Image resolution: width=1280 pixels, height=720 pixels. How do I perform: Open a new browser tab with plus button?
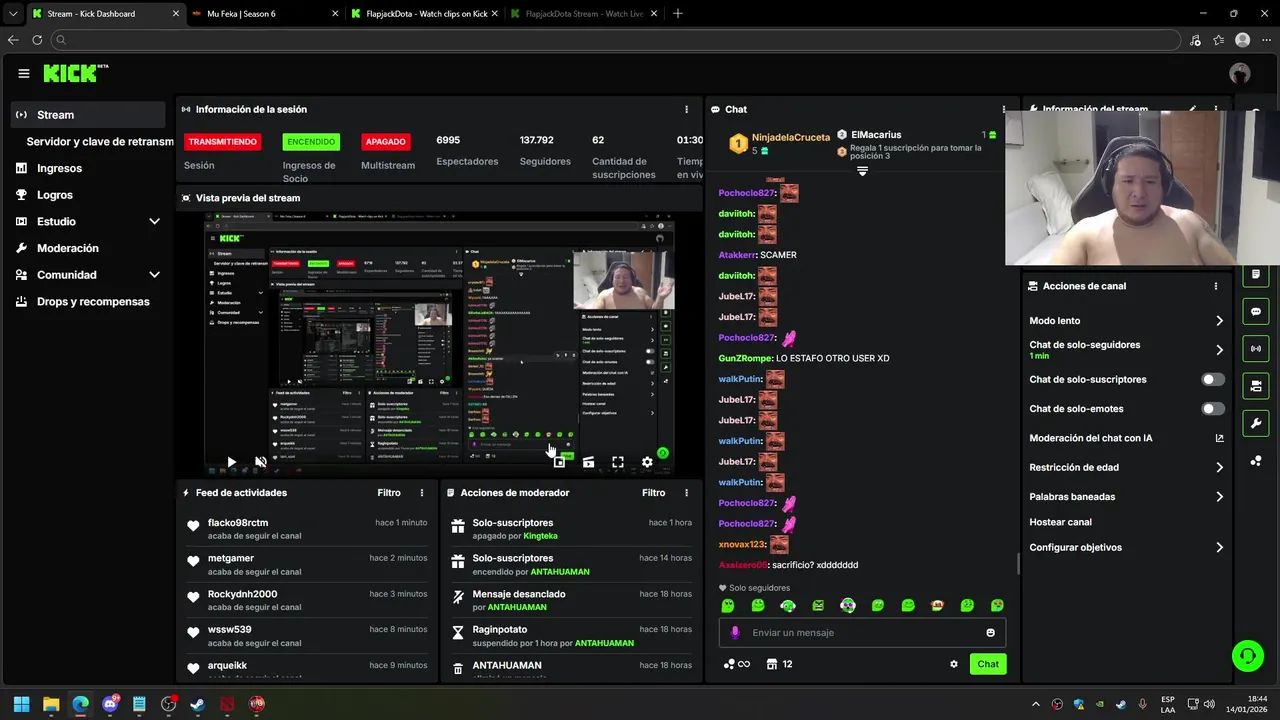(x=678, y=14)
